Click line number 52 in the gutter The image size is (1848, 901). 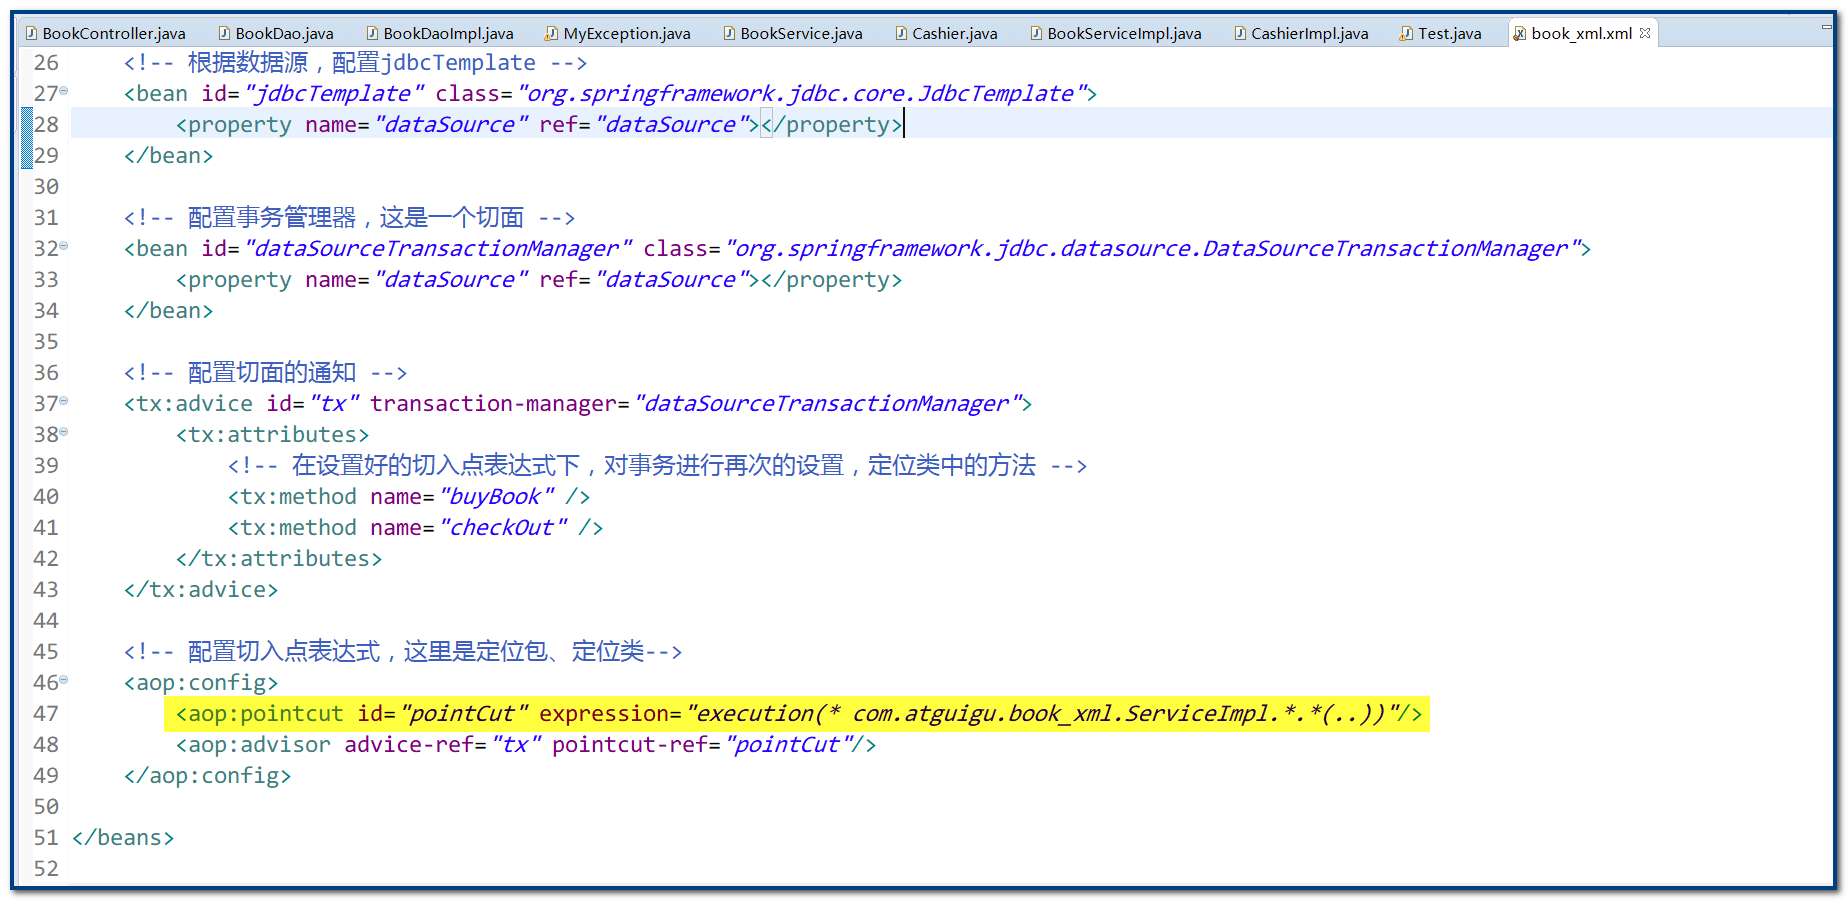(x=46, y=869)
